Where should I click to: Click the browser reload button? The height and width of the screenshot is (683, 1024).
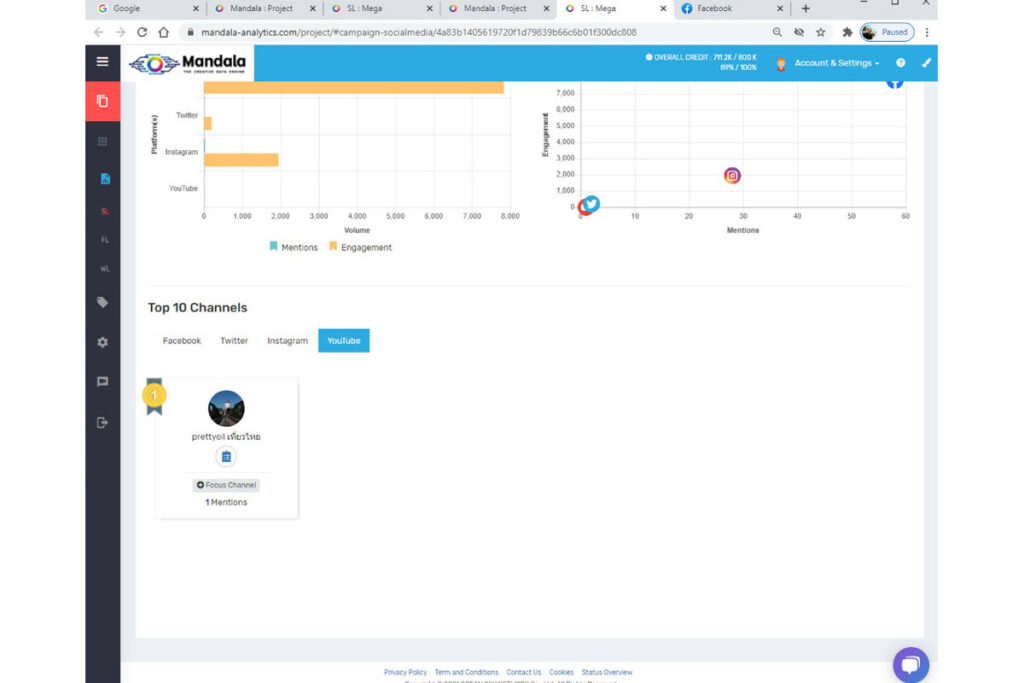coord(142,32)
